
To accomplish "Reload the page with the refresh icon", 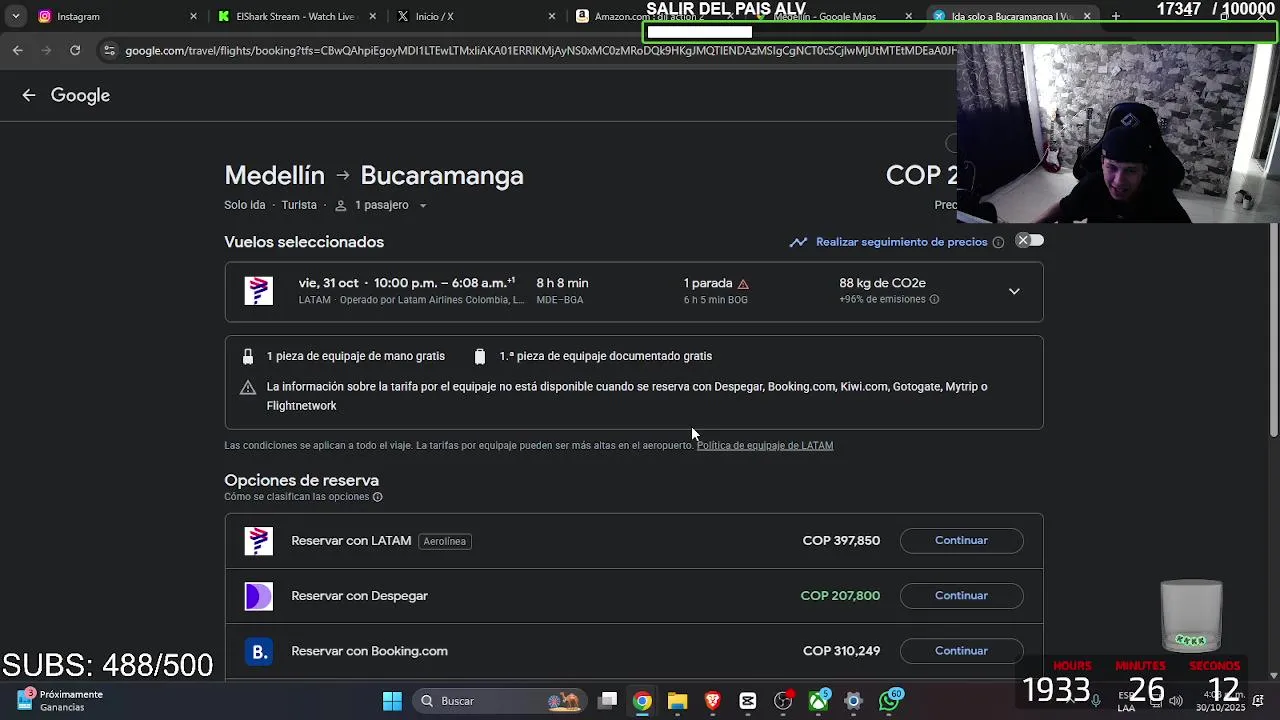I will [x=75, y=50].
